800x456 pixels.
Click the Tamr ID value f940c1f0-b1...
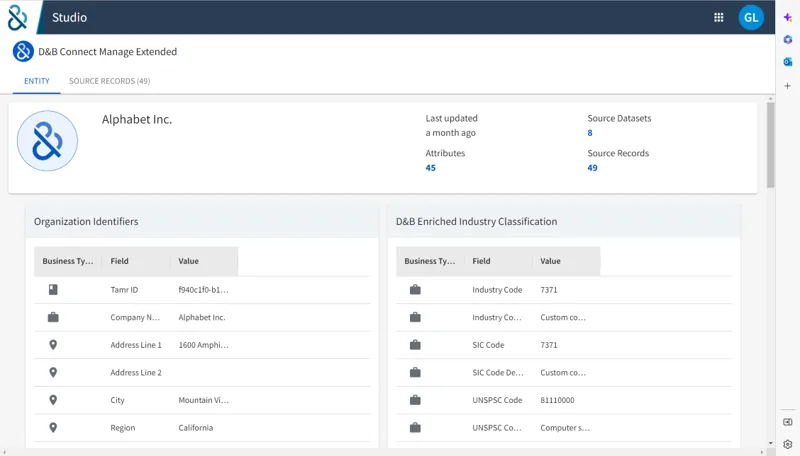click(x=204, y=290)
